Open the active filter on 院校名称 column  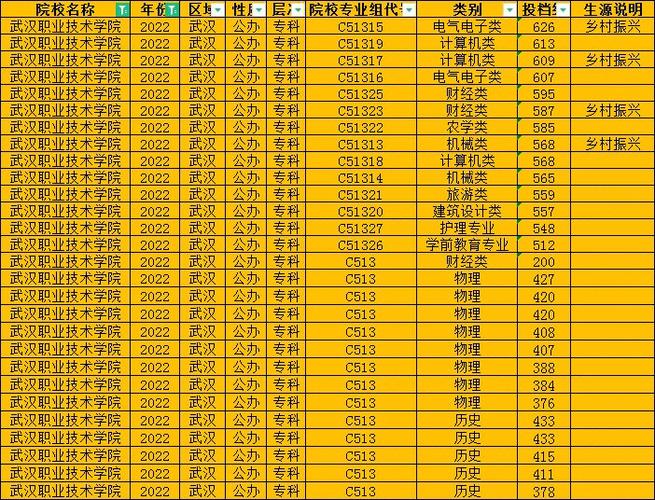[x=122, y=10]
